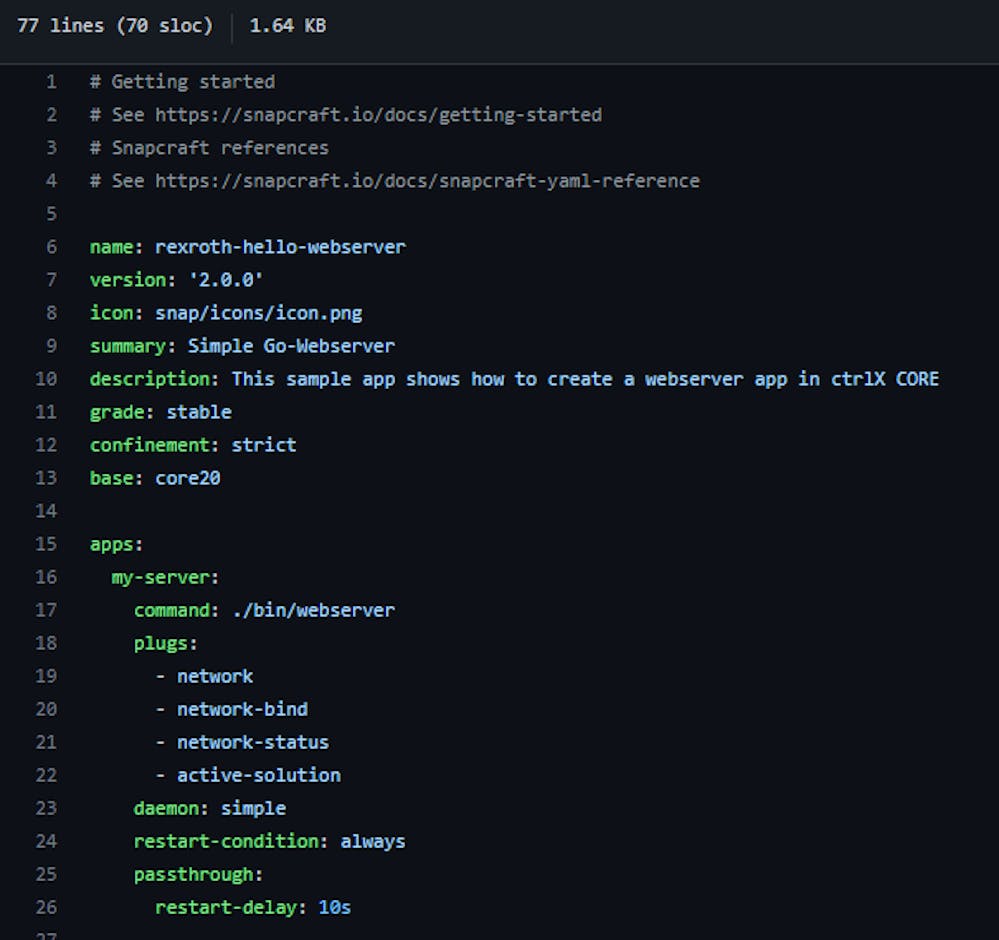Viewport: 999px width, 940px height.
Task: Click the rexroth-hello-webserver name value
Action: pyautogui.click(x=280, y=247)
